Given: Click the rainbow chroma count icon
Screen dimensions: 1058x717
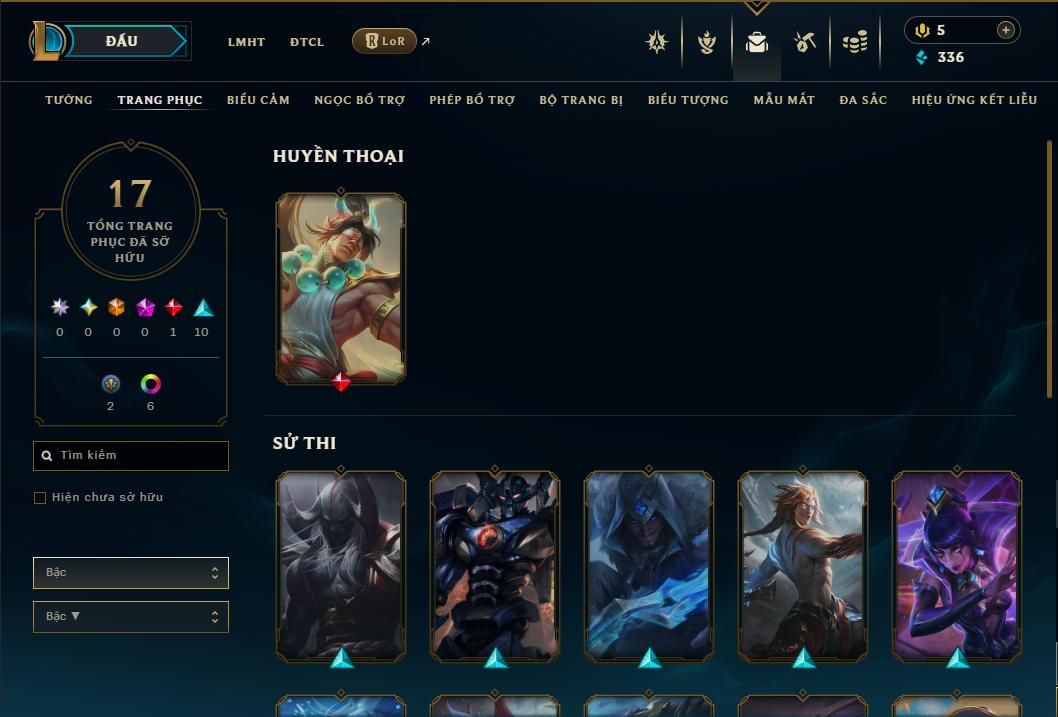Looking at the screenshot, I should (150, 384).
